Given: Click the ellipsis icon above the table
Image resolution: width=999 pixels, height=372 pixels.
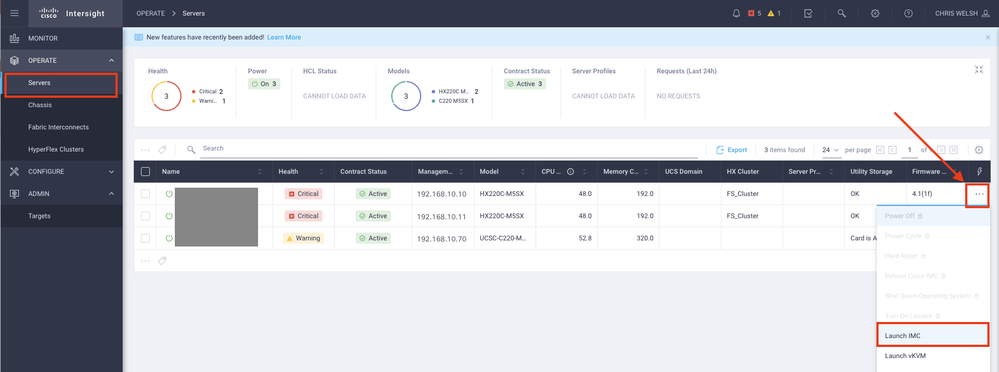Looking at the screenshot, I should tap(145, 150).
